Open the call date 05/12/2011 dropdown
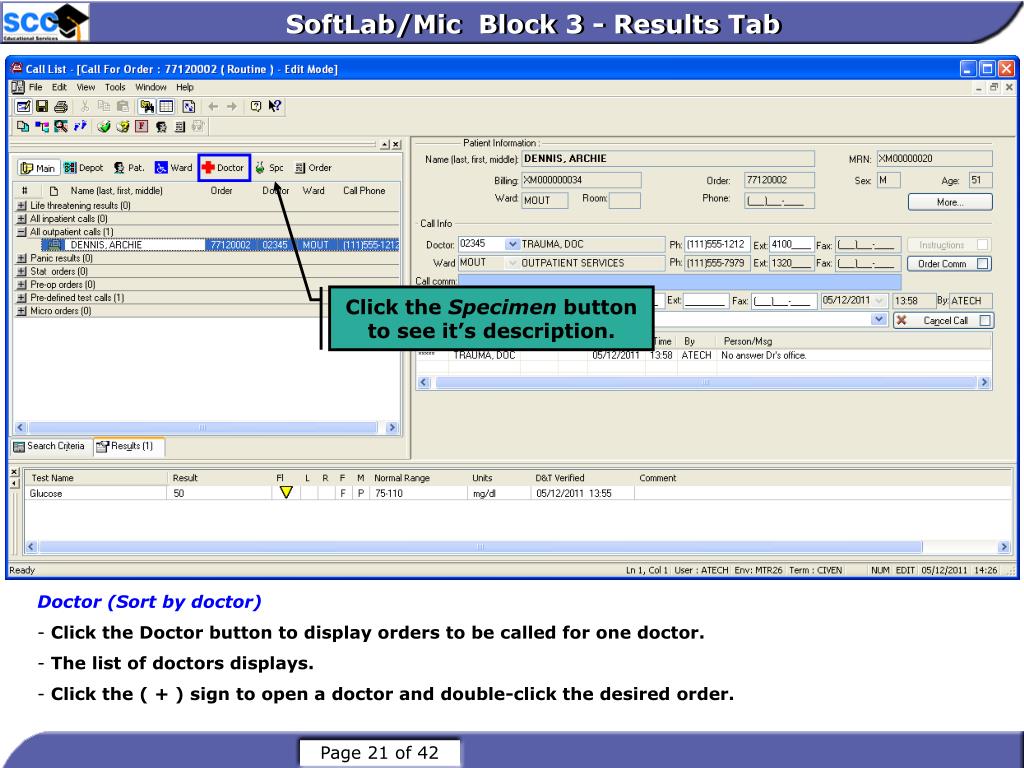1024x768 pixels. click(878, 301)
